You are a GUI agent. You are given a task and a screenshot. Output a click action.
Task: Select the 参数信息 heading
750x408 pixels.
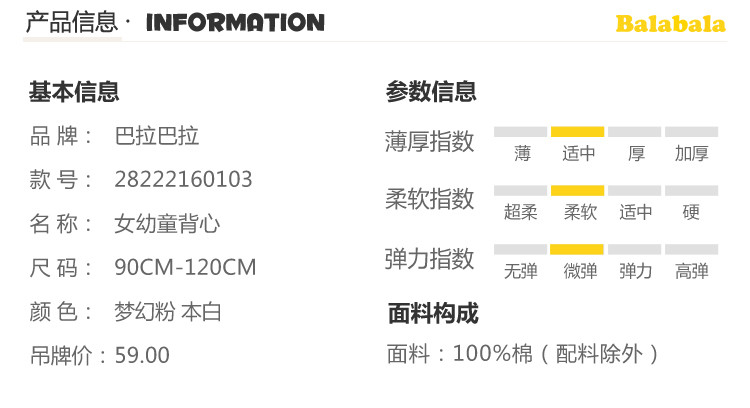pos(431,93)
